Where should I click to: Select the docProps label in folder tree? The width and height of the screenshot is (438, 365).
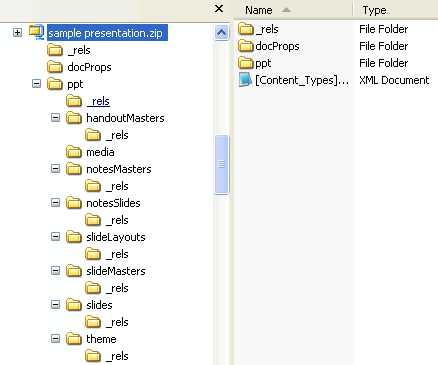tap(89, 67)
